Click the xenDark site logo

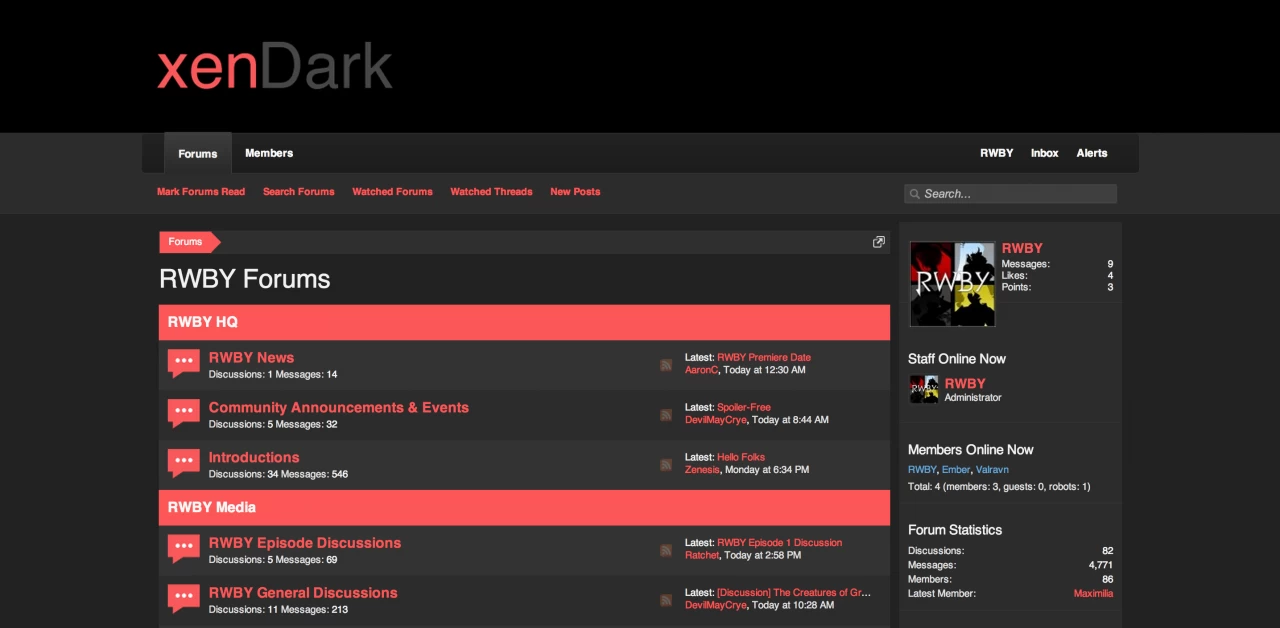coord(275,66)
